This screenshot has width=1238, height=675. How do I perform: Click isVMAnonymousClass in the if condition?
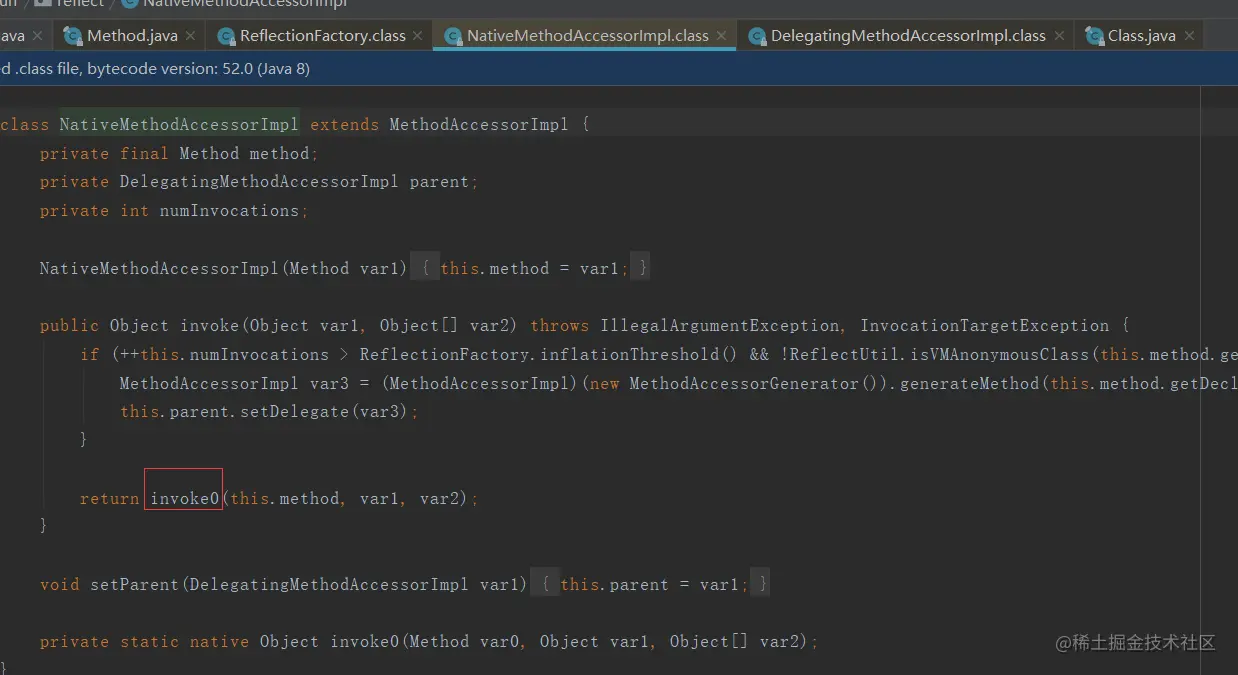coord(994,355)
